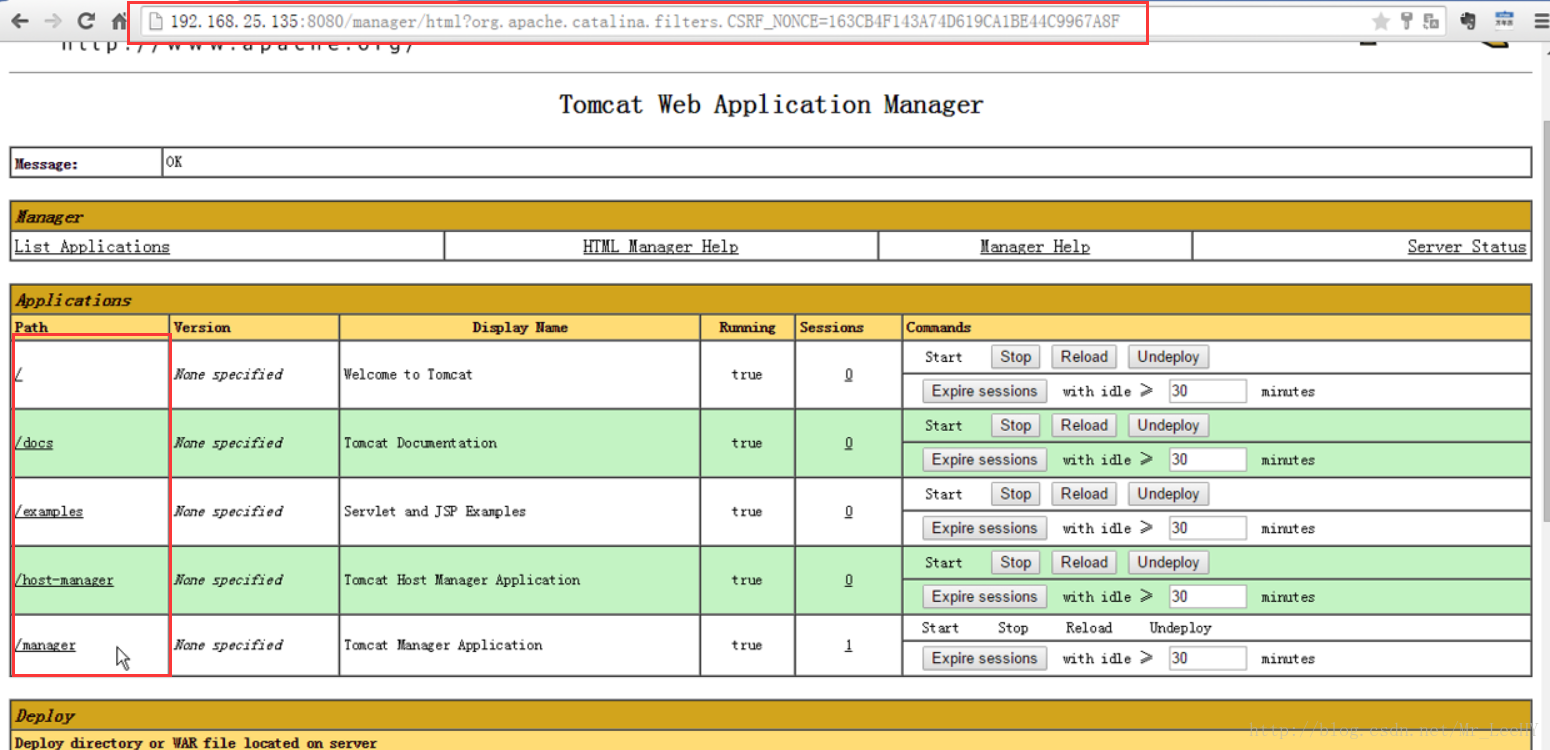1550x750 pixels.
Task: Open the sessions count 0 for /examples
Action: click(x=848, y=511)
